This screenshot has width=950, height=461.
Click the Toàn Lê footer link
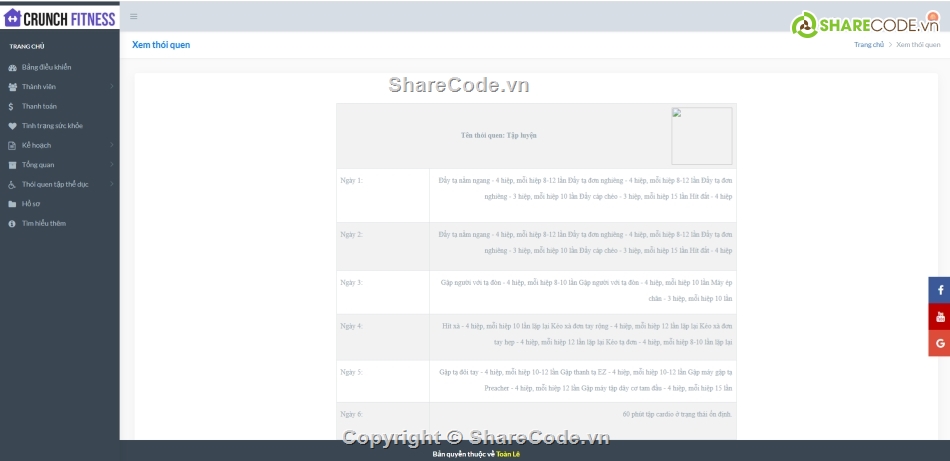pos(508,454)
